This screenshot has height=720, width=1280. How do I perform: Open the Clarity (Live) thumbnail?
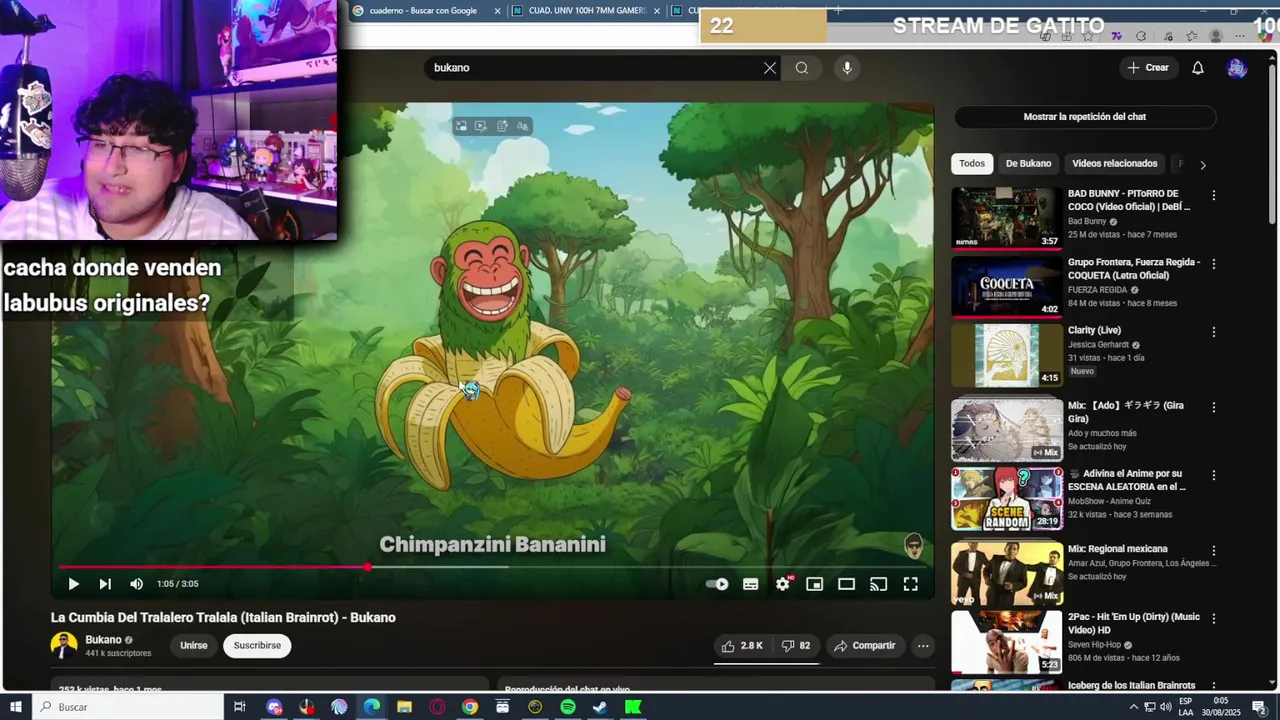pos(1007,355)
